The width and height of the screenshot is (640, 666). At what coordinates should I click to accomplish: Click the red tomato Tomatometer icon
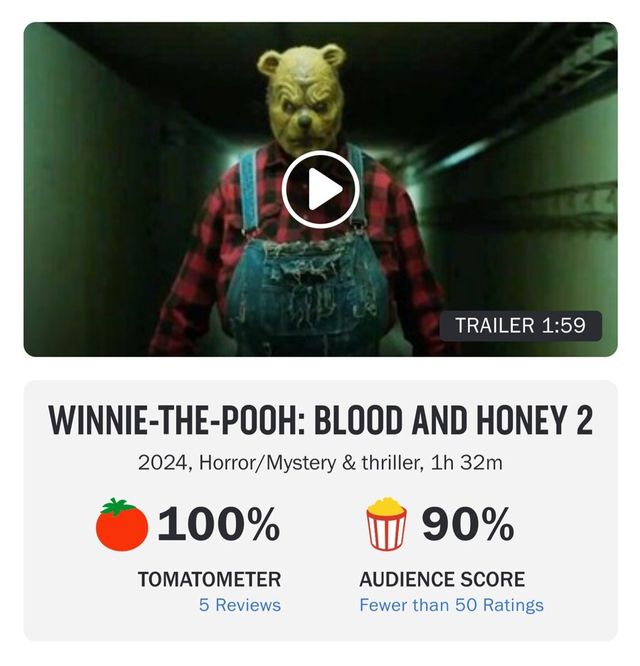tap(122, 524)
